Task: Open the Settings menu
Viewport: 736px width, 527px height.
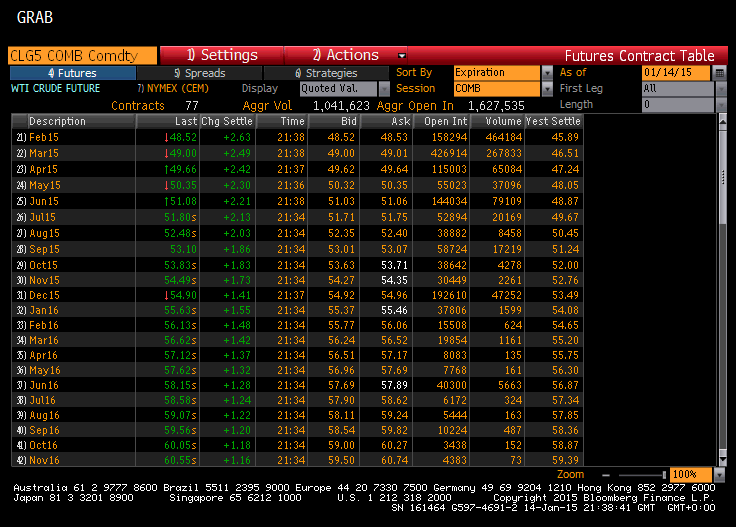Action: click(222, 55)
